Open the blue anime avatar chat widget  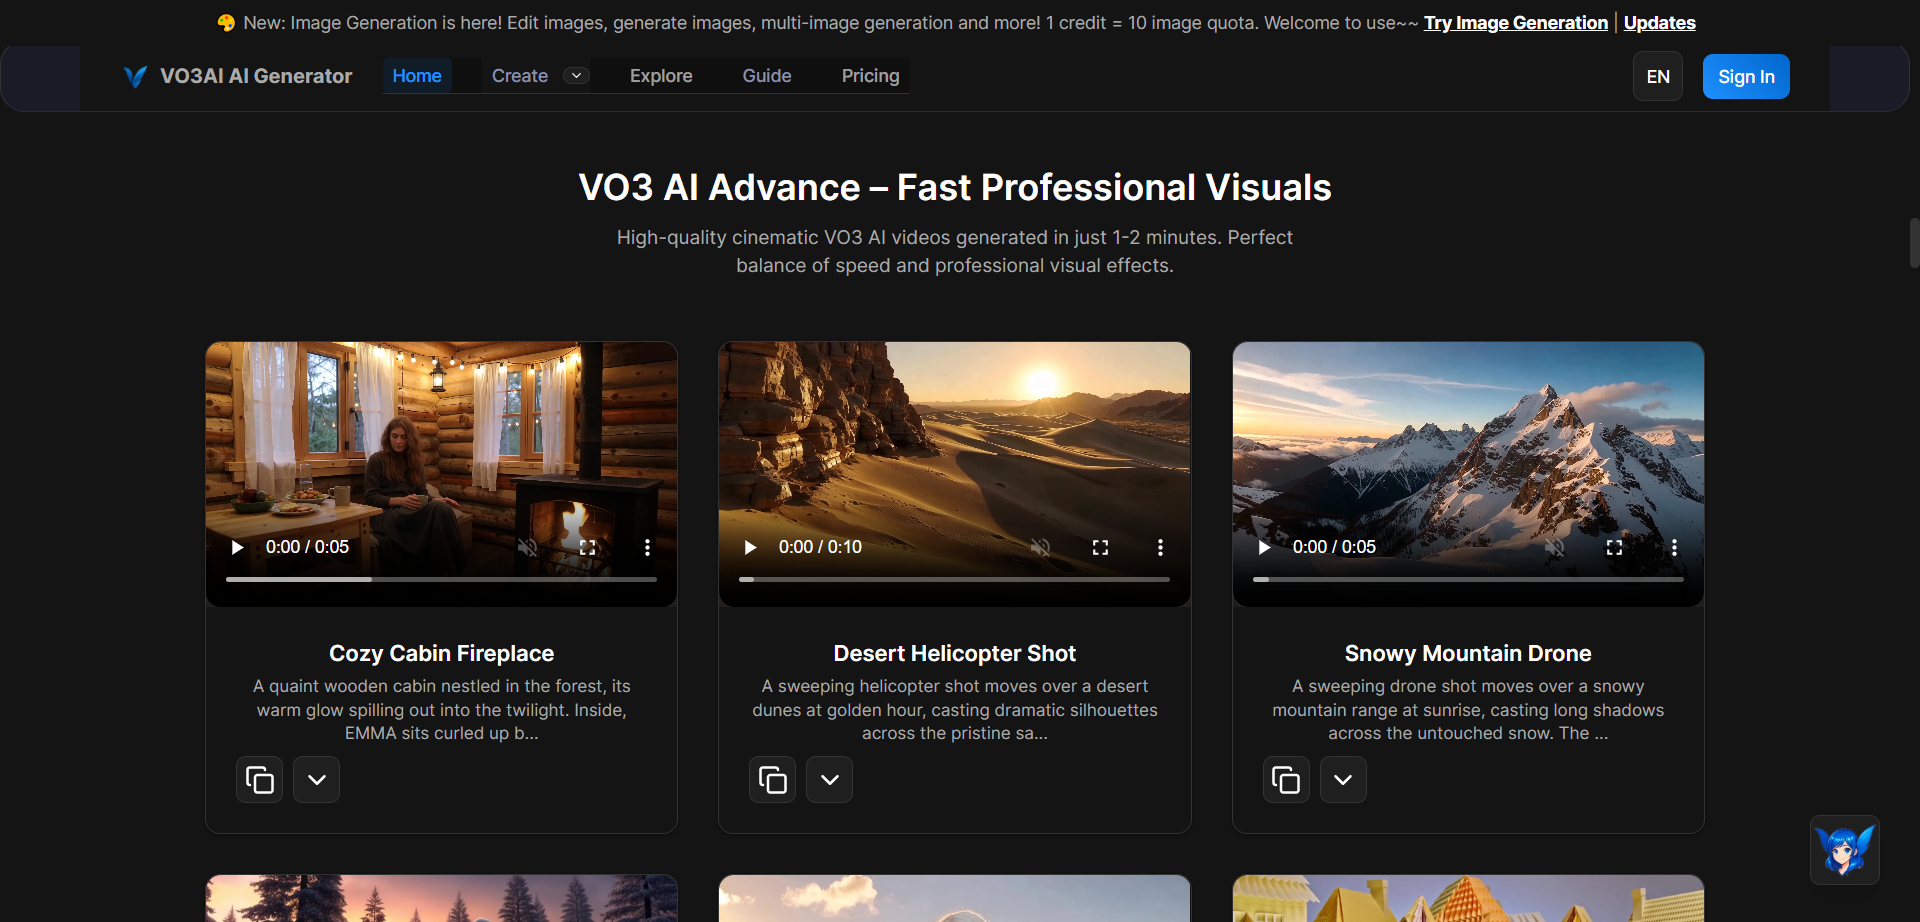pyautogui.click(x=1845, y=850)
